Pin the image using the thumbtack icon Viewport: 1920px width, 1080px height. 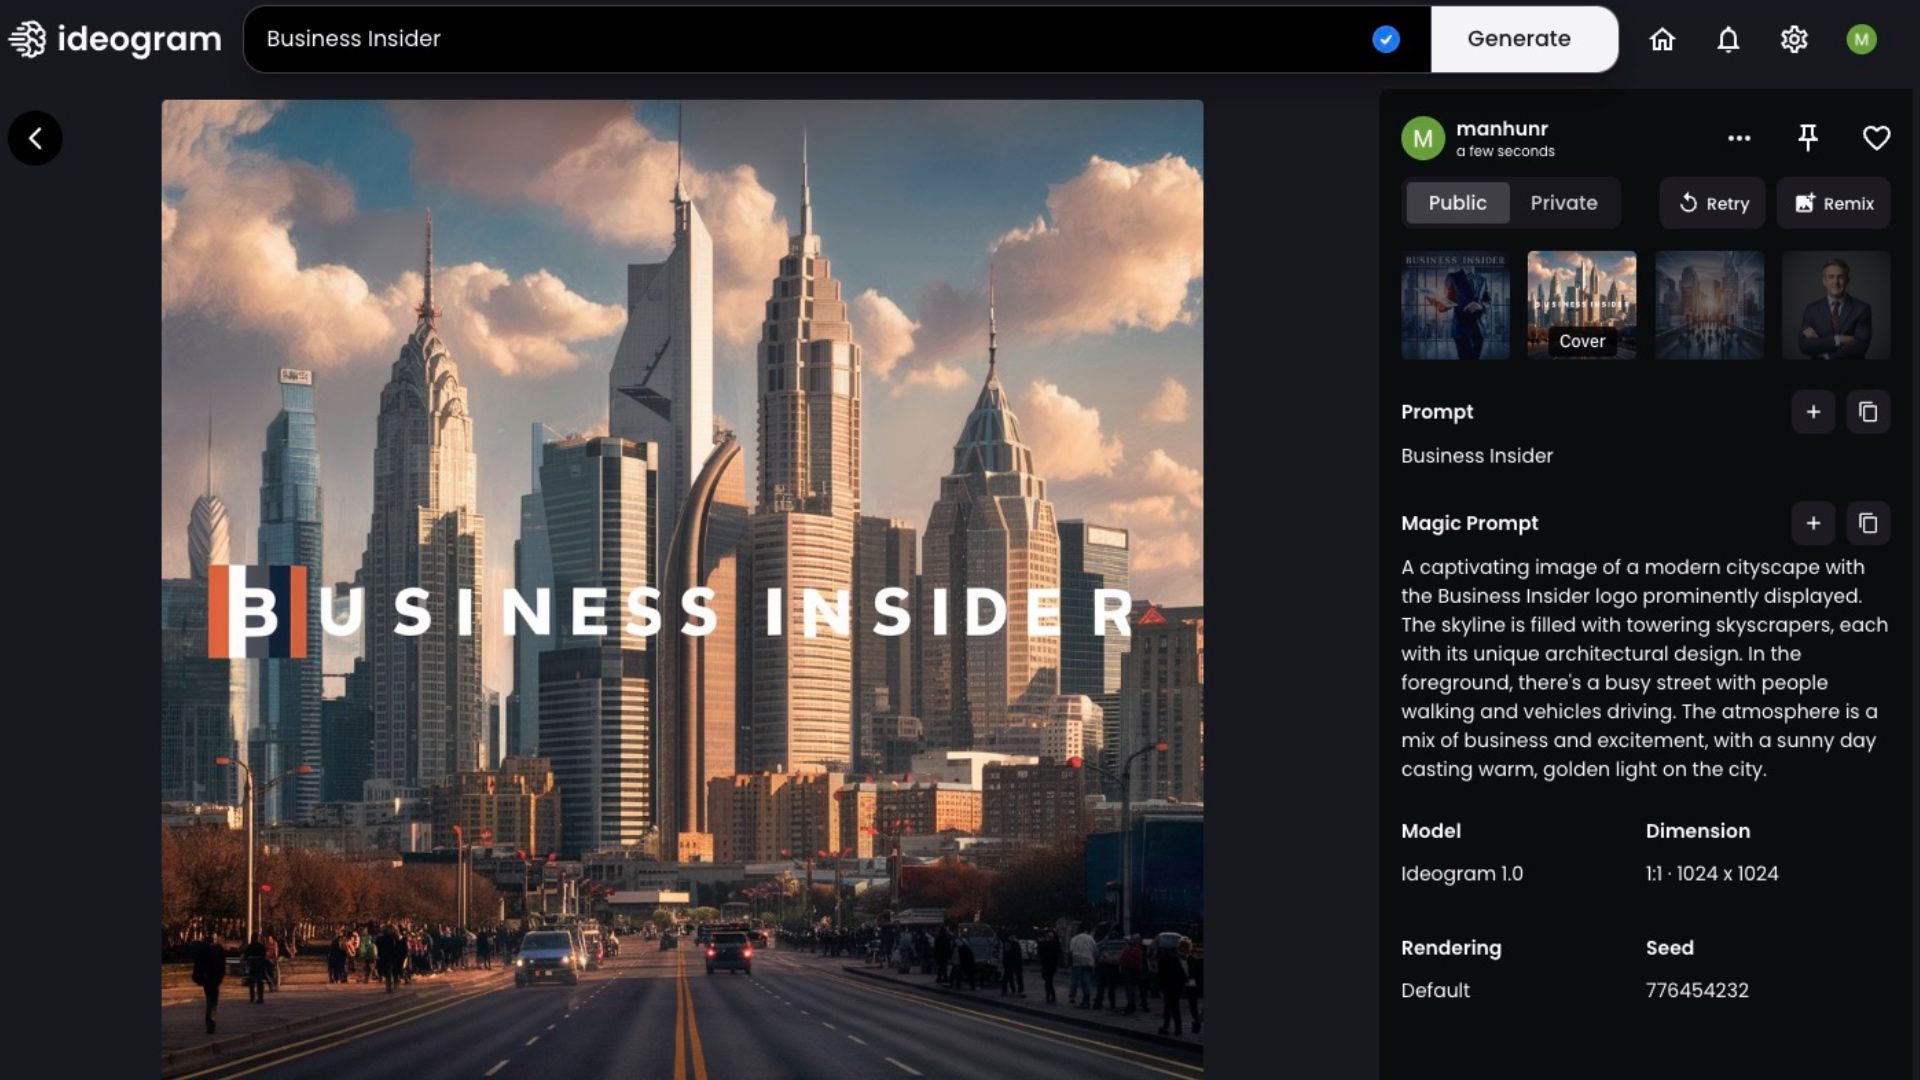click(x=1808, y=138)
